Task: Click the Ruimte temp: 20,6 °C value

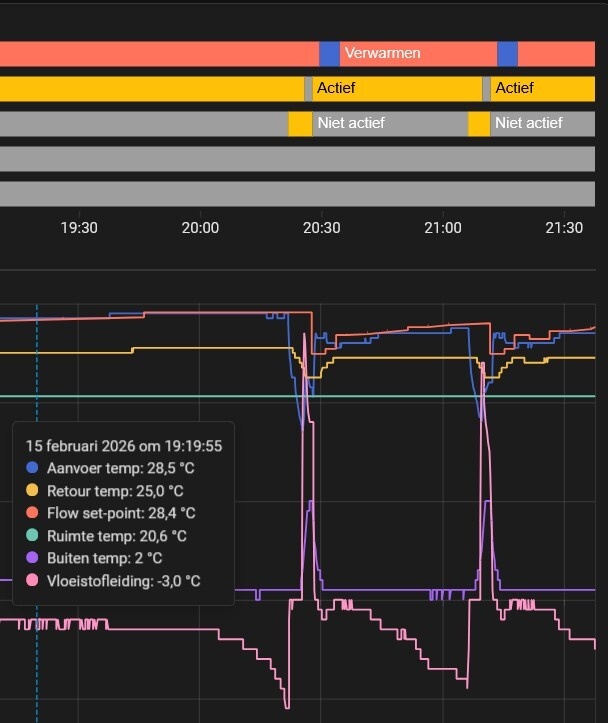Action: [x=117, y=536]
